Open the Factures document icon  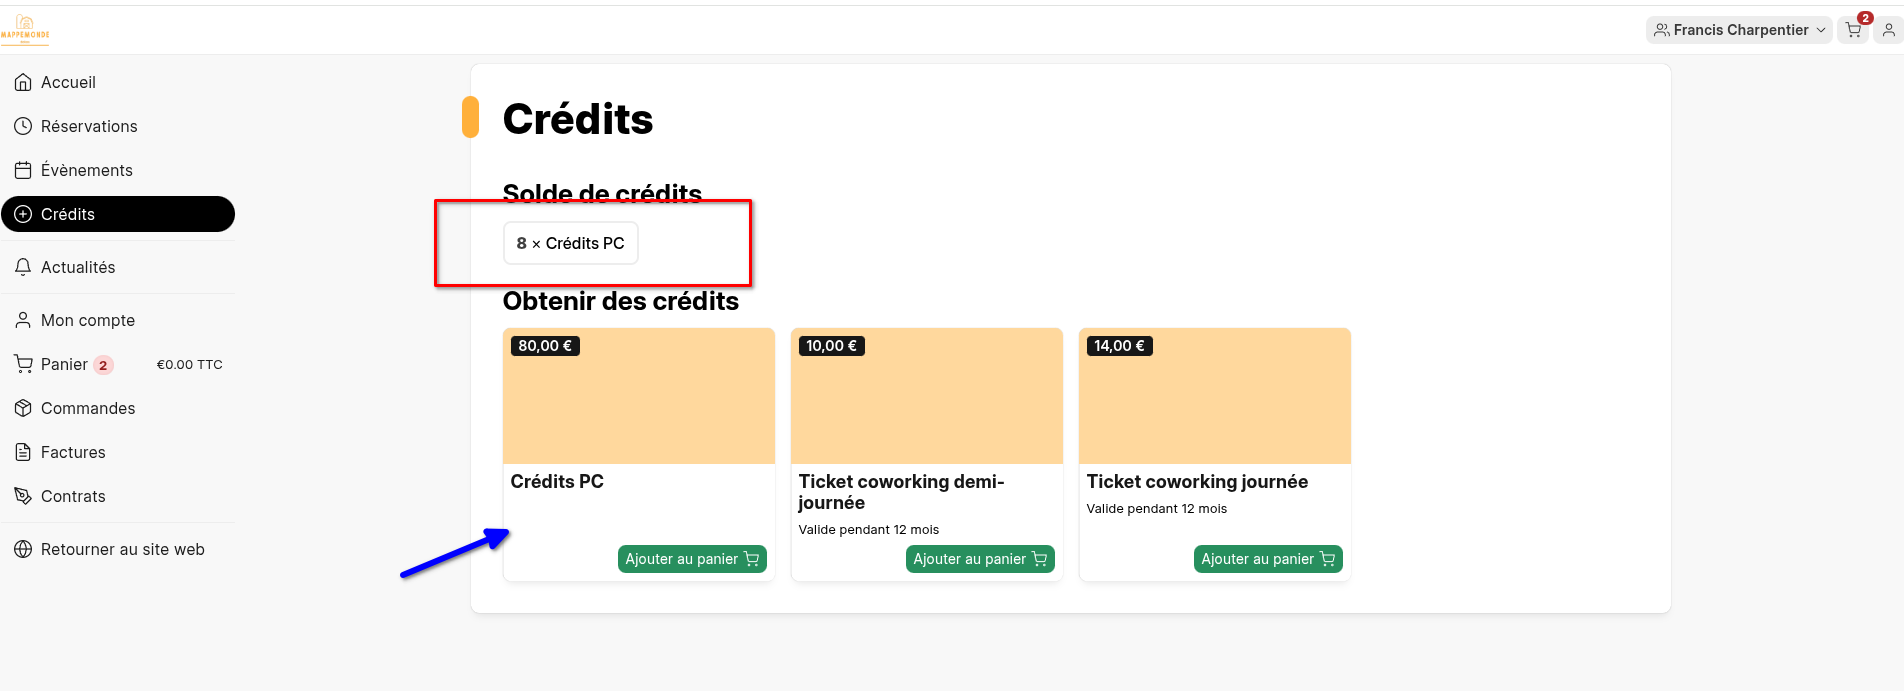[x=23, y=452]
